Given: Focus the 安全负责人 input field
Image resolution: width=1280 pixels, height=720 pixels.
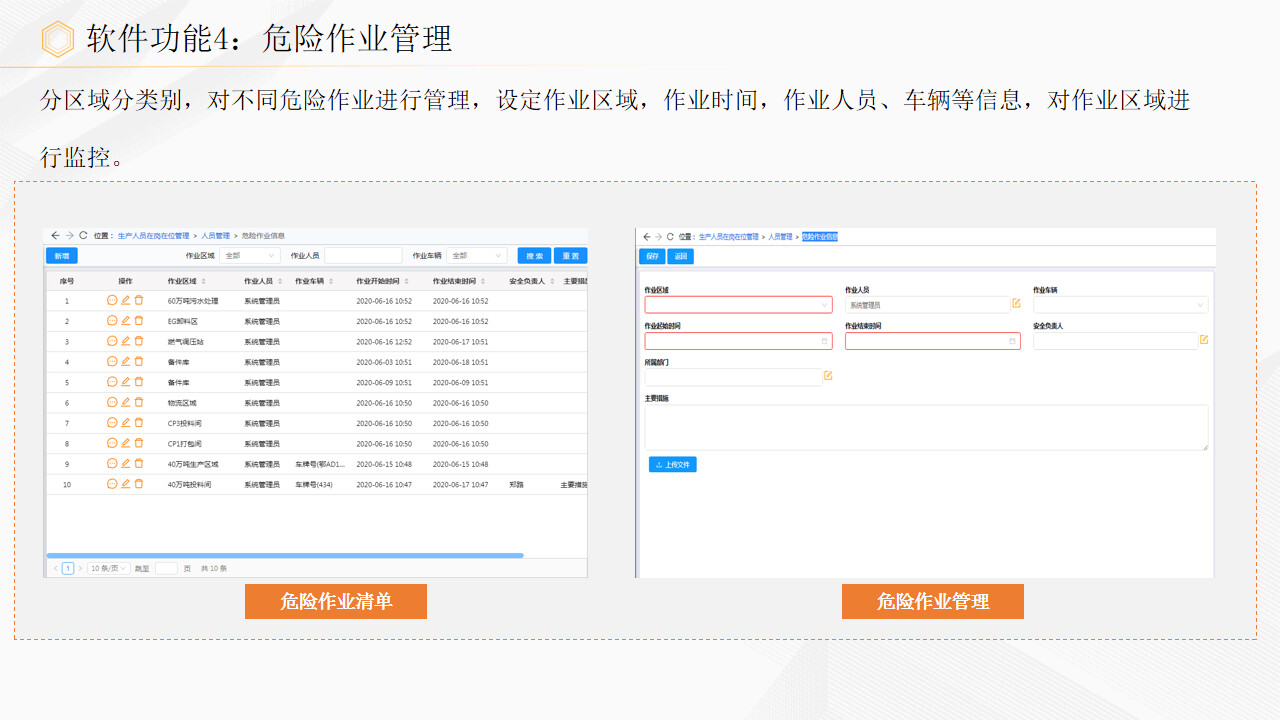Looking at the screenshot, I should pos(1114,341).
